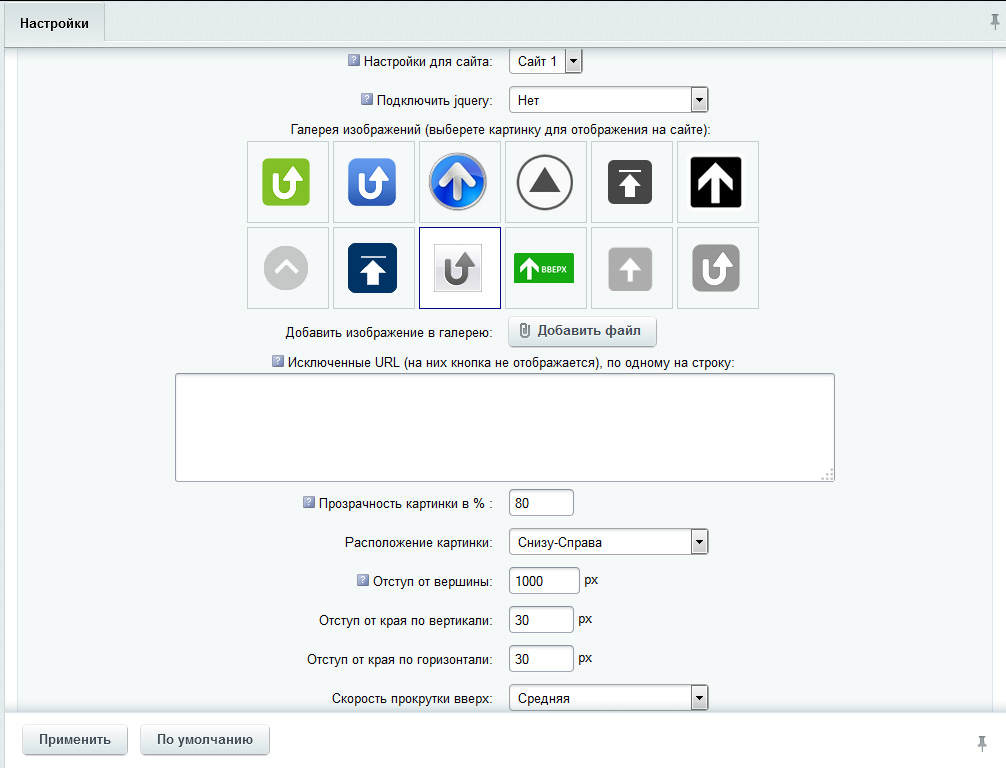The height and width of the screenshot is (768, 1006).
Task: Choose the glossy blue round up-arrow image
Action: (459, 182)
